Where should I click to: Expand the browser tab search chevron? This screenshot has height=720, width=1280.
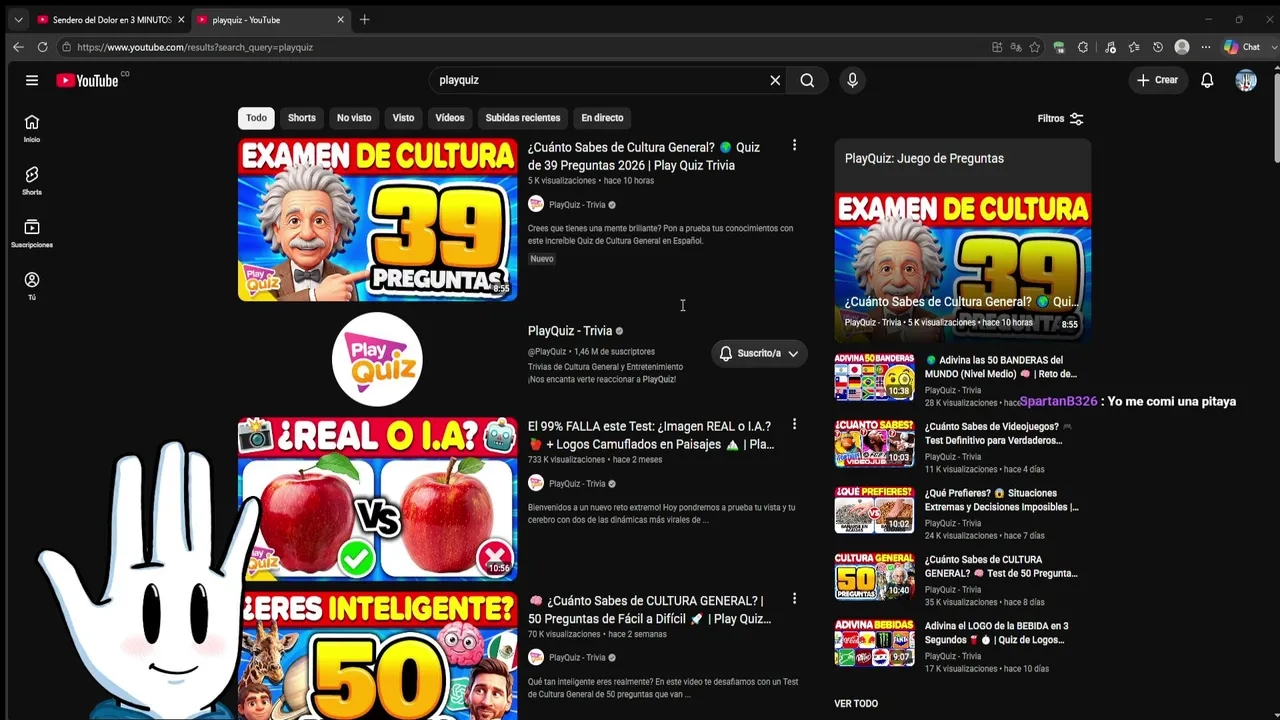point(18,20)
